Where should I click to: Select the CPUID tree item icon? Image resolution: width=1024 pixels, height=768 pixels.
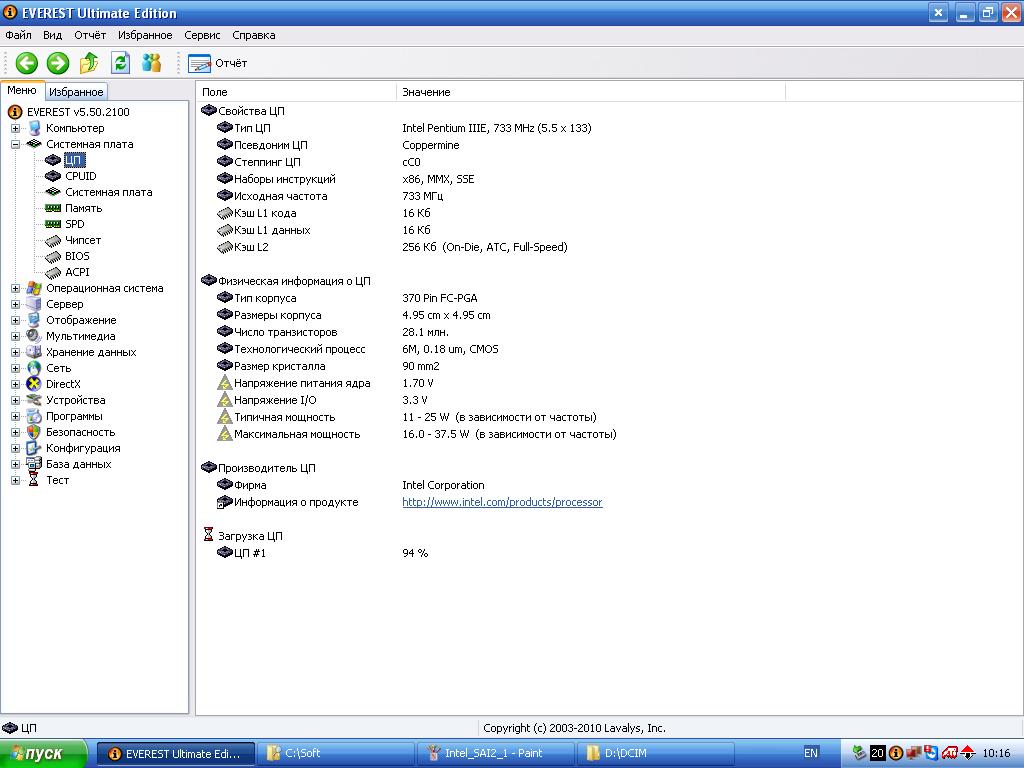pyautogui.click(x=53, y=176)
